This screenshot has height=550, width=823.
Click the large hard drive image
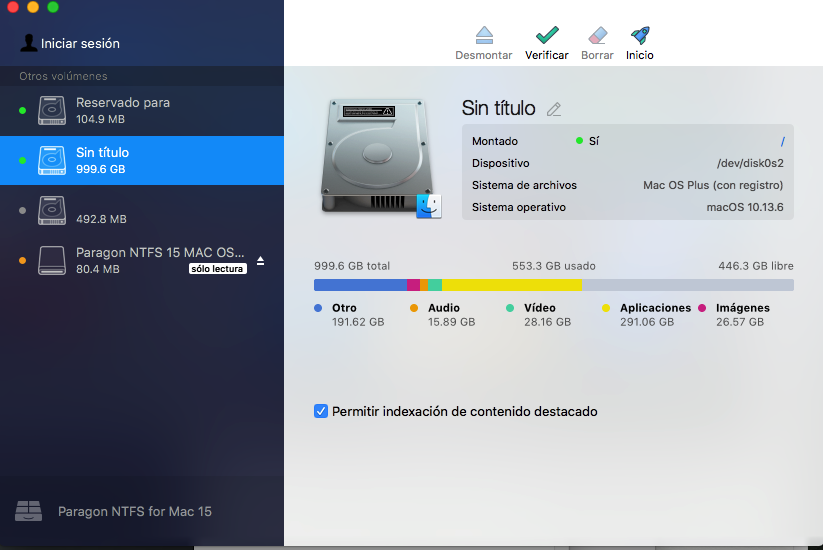click(377, 156)
